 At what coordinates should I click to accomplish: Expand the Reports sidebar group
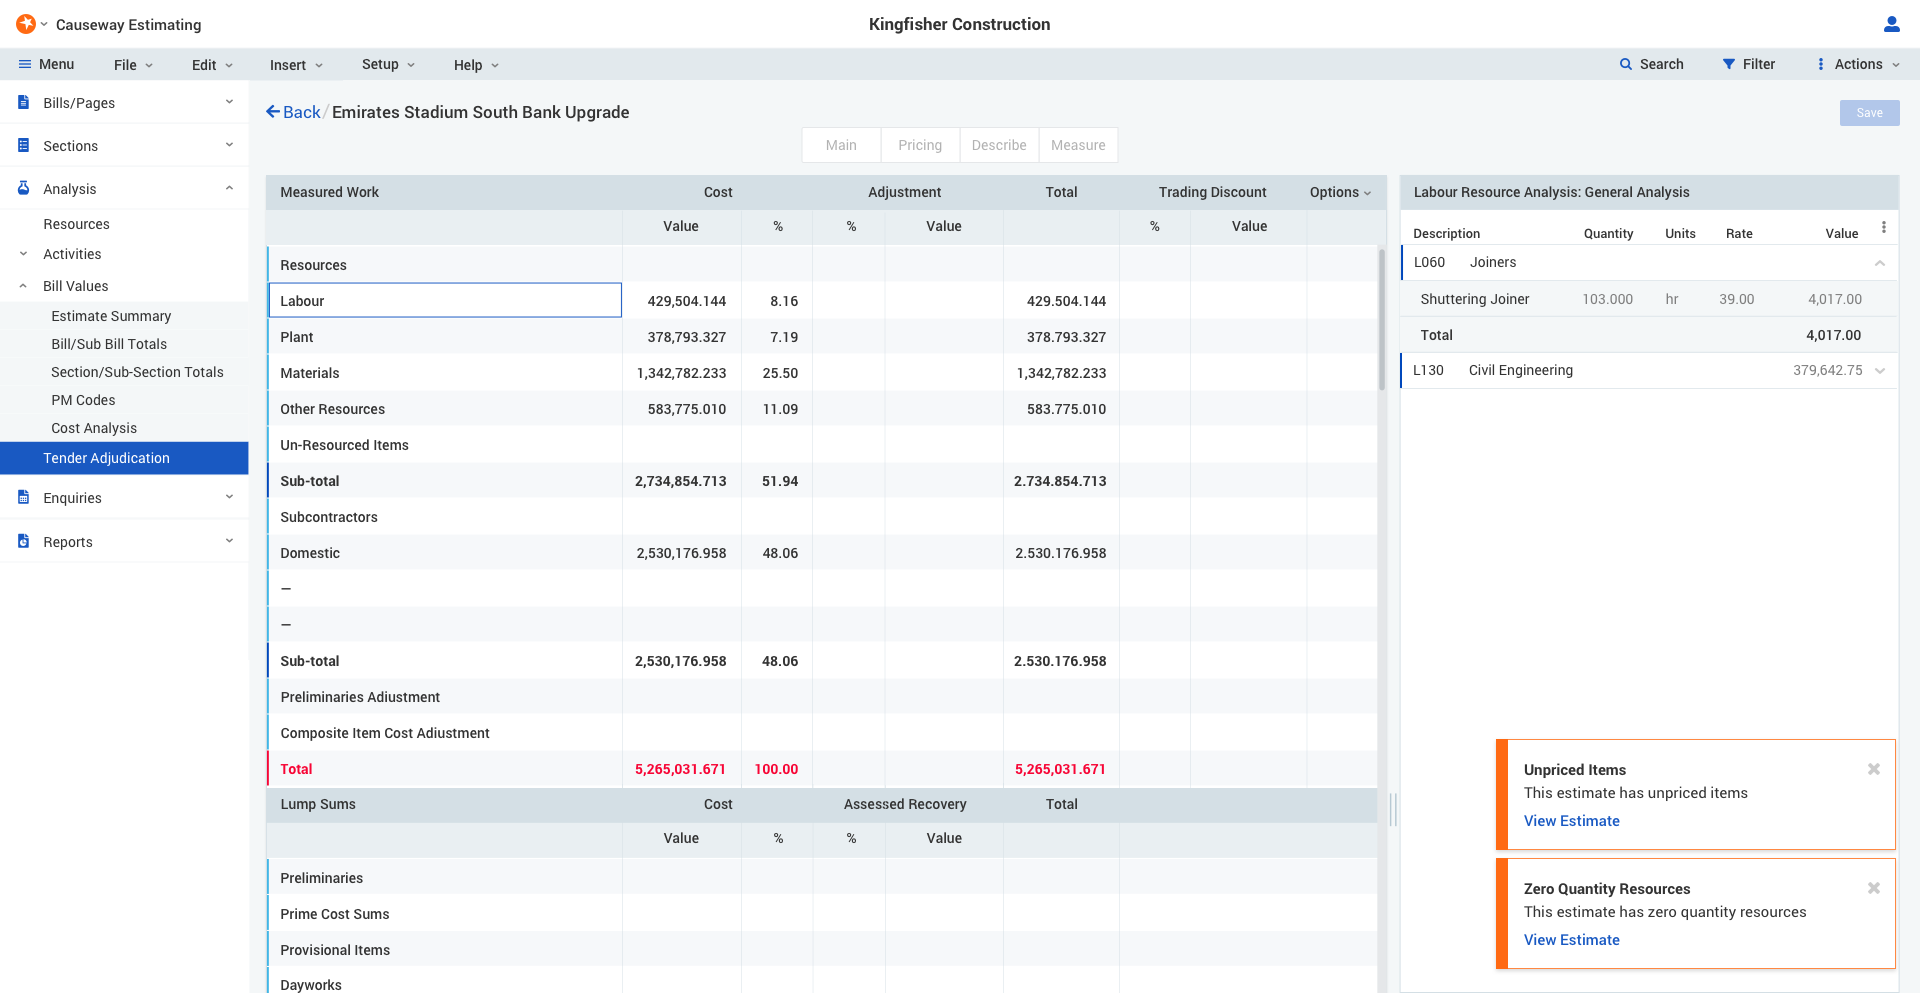[x=229, y=541]
